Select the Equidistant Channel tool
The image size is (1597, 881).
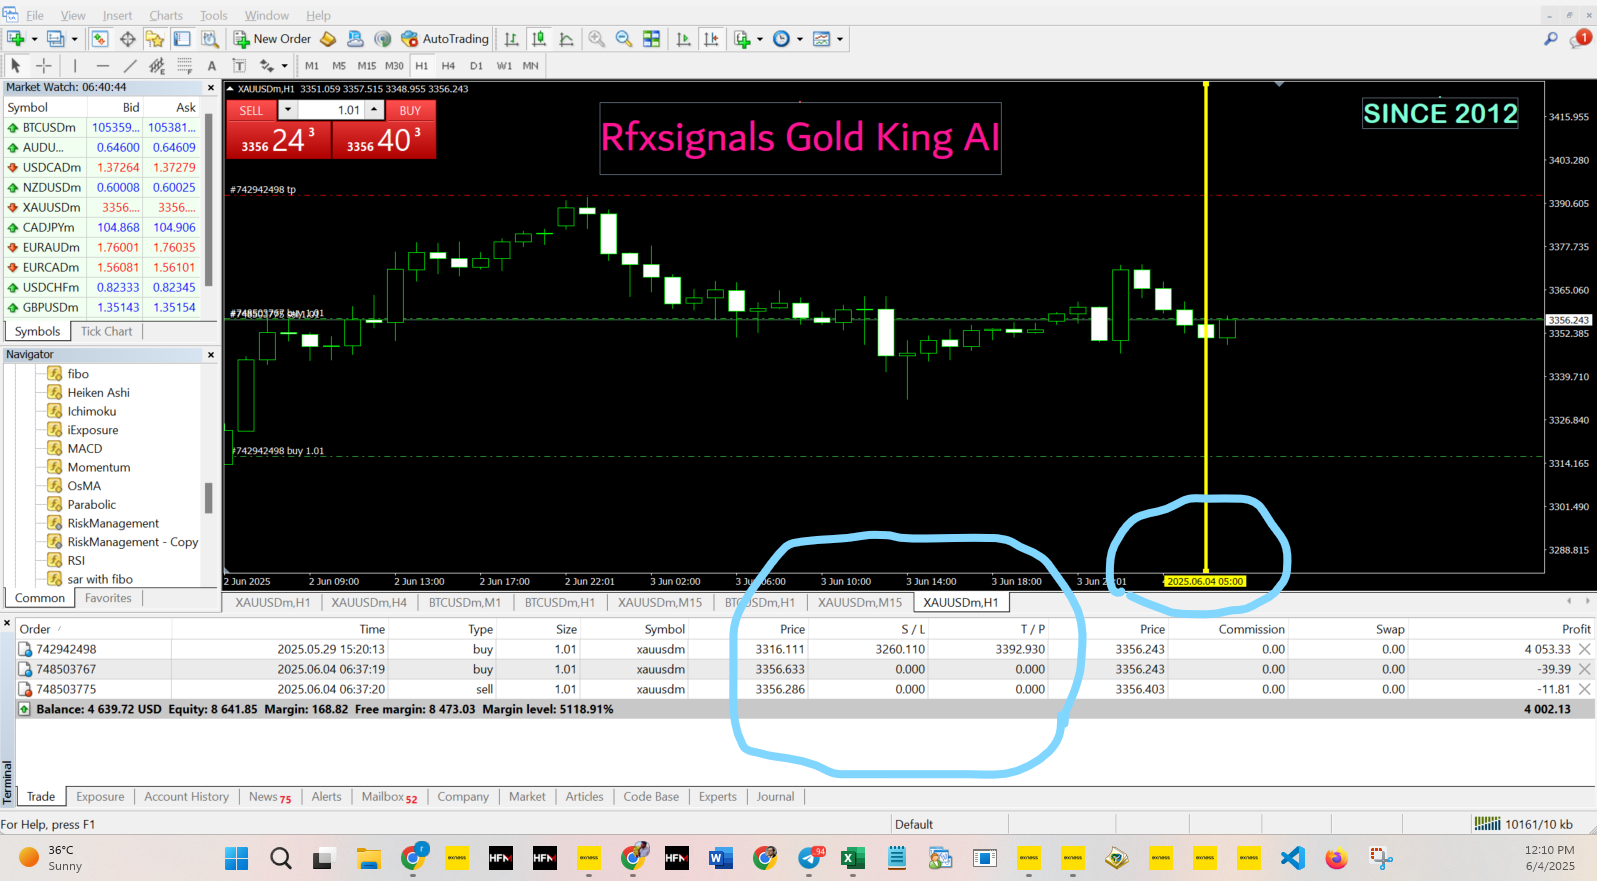pos(157,66)
